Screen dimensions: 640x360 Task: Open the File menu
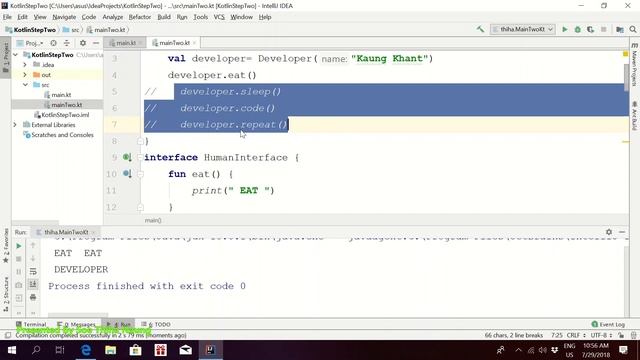click(7, 17)
